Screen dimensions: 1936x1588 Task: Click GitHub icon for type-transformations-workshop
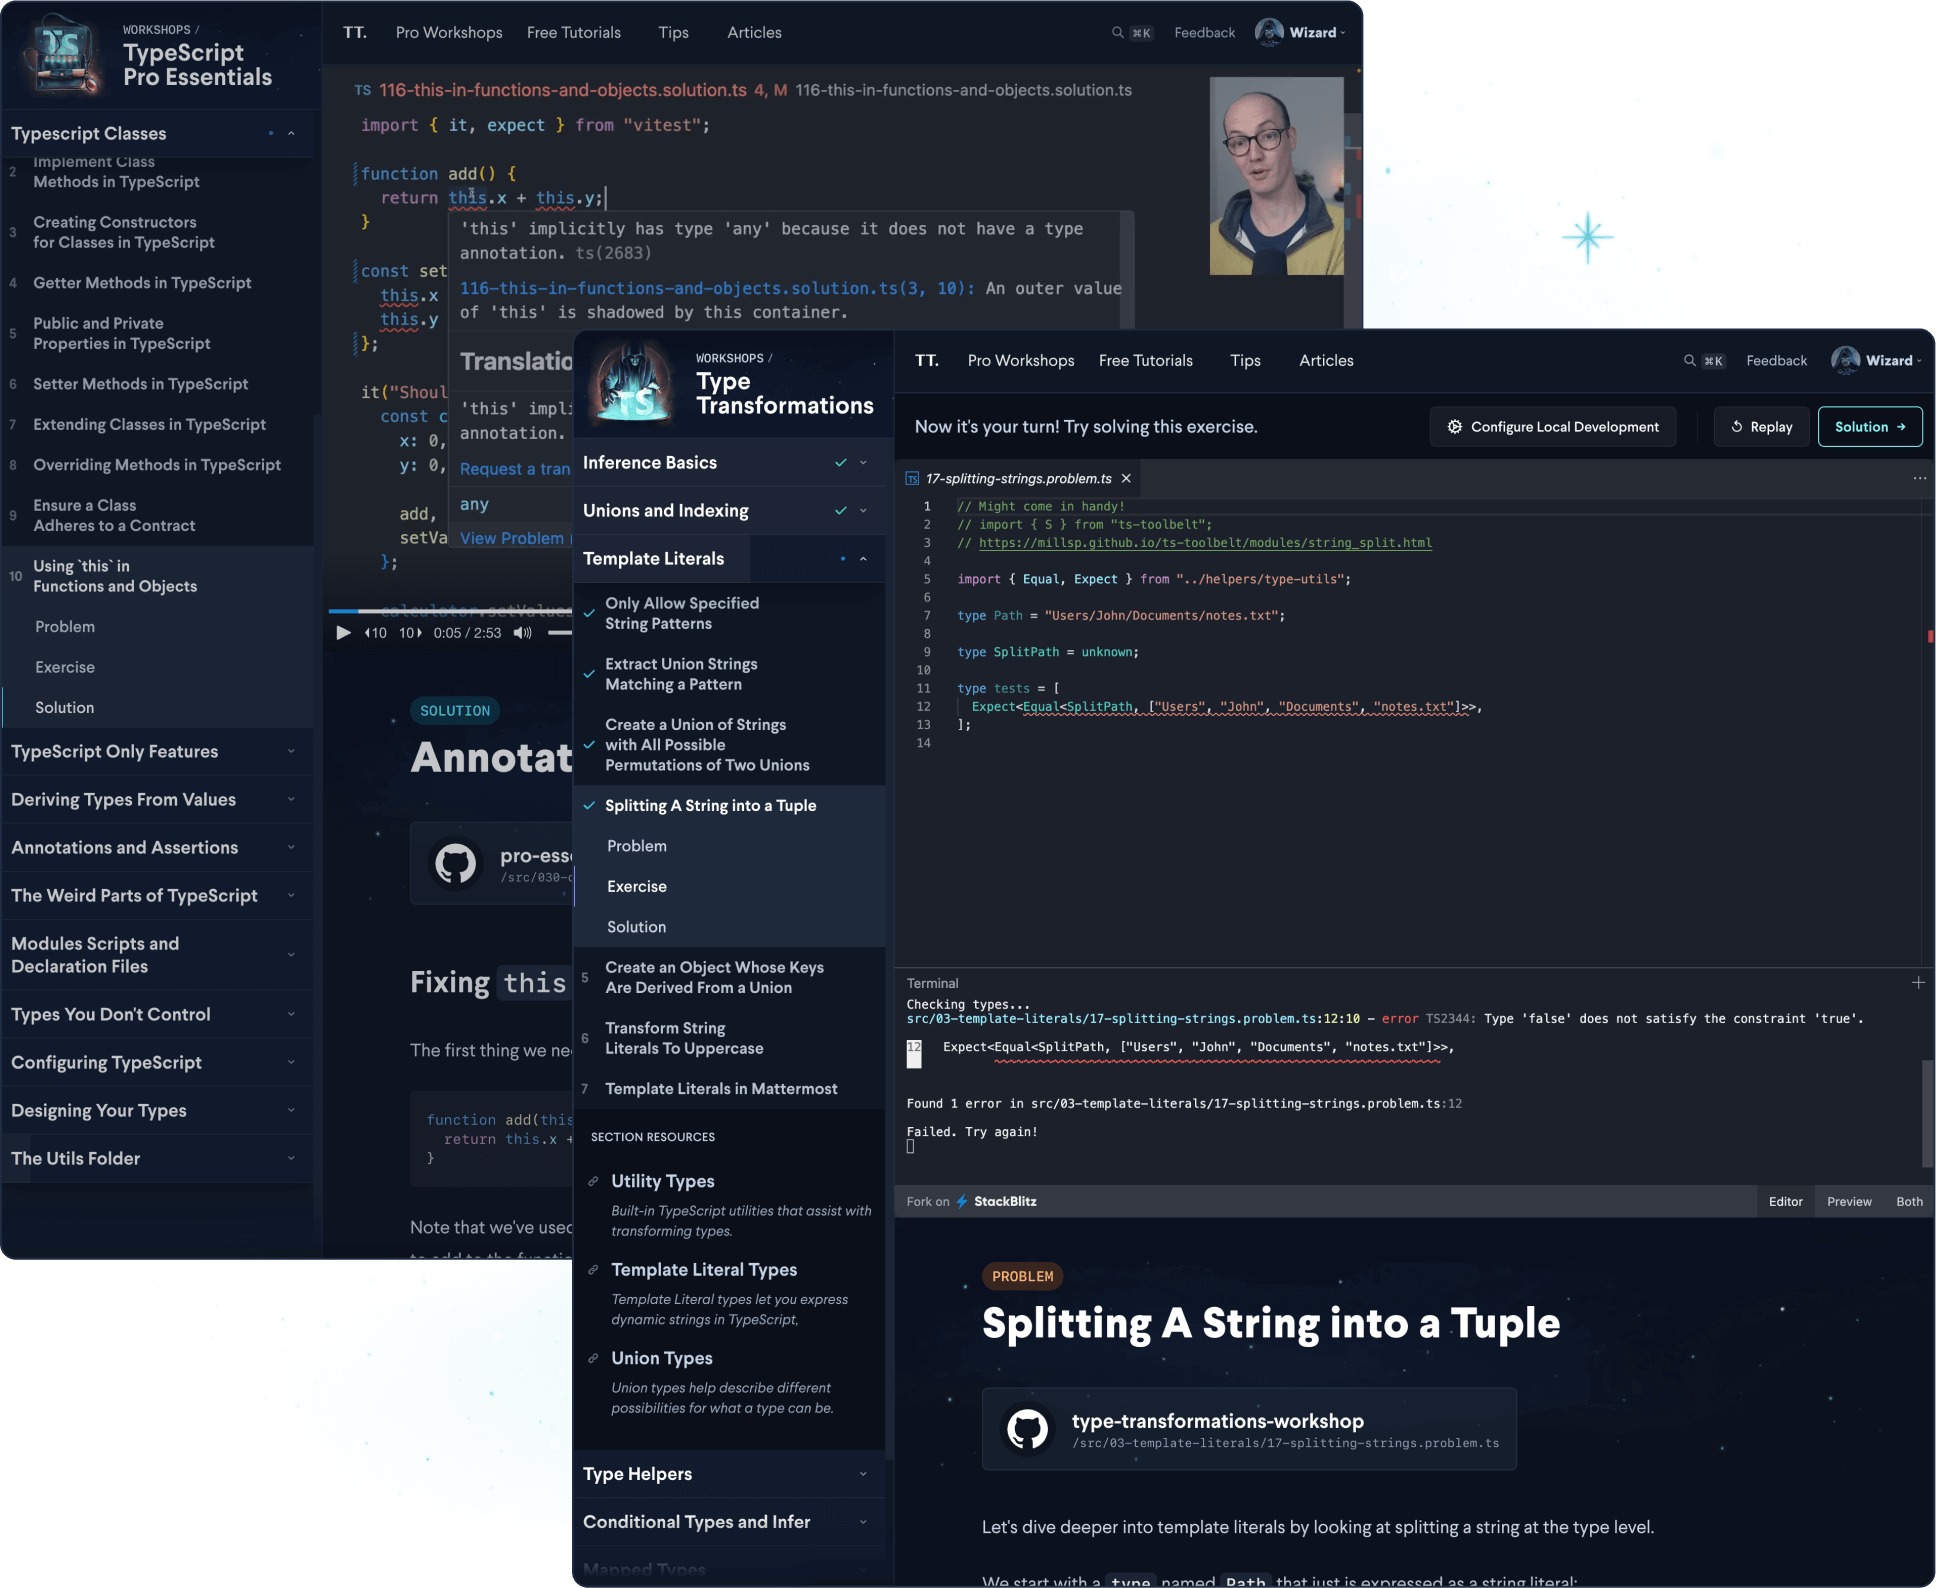click(1028, 1429)
